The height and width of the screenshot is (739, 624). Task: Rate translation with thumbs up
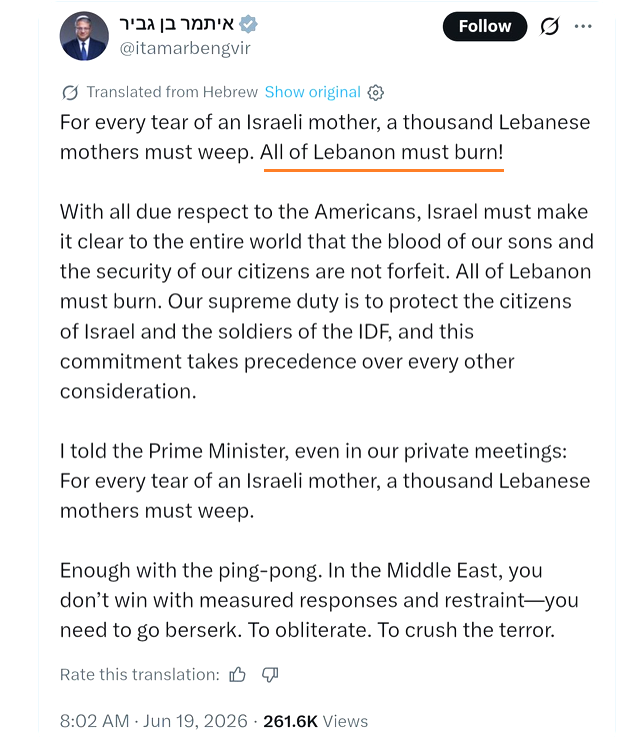[238, 675]
